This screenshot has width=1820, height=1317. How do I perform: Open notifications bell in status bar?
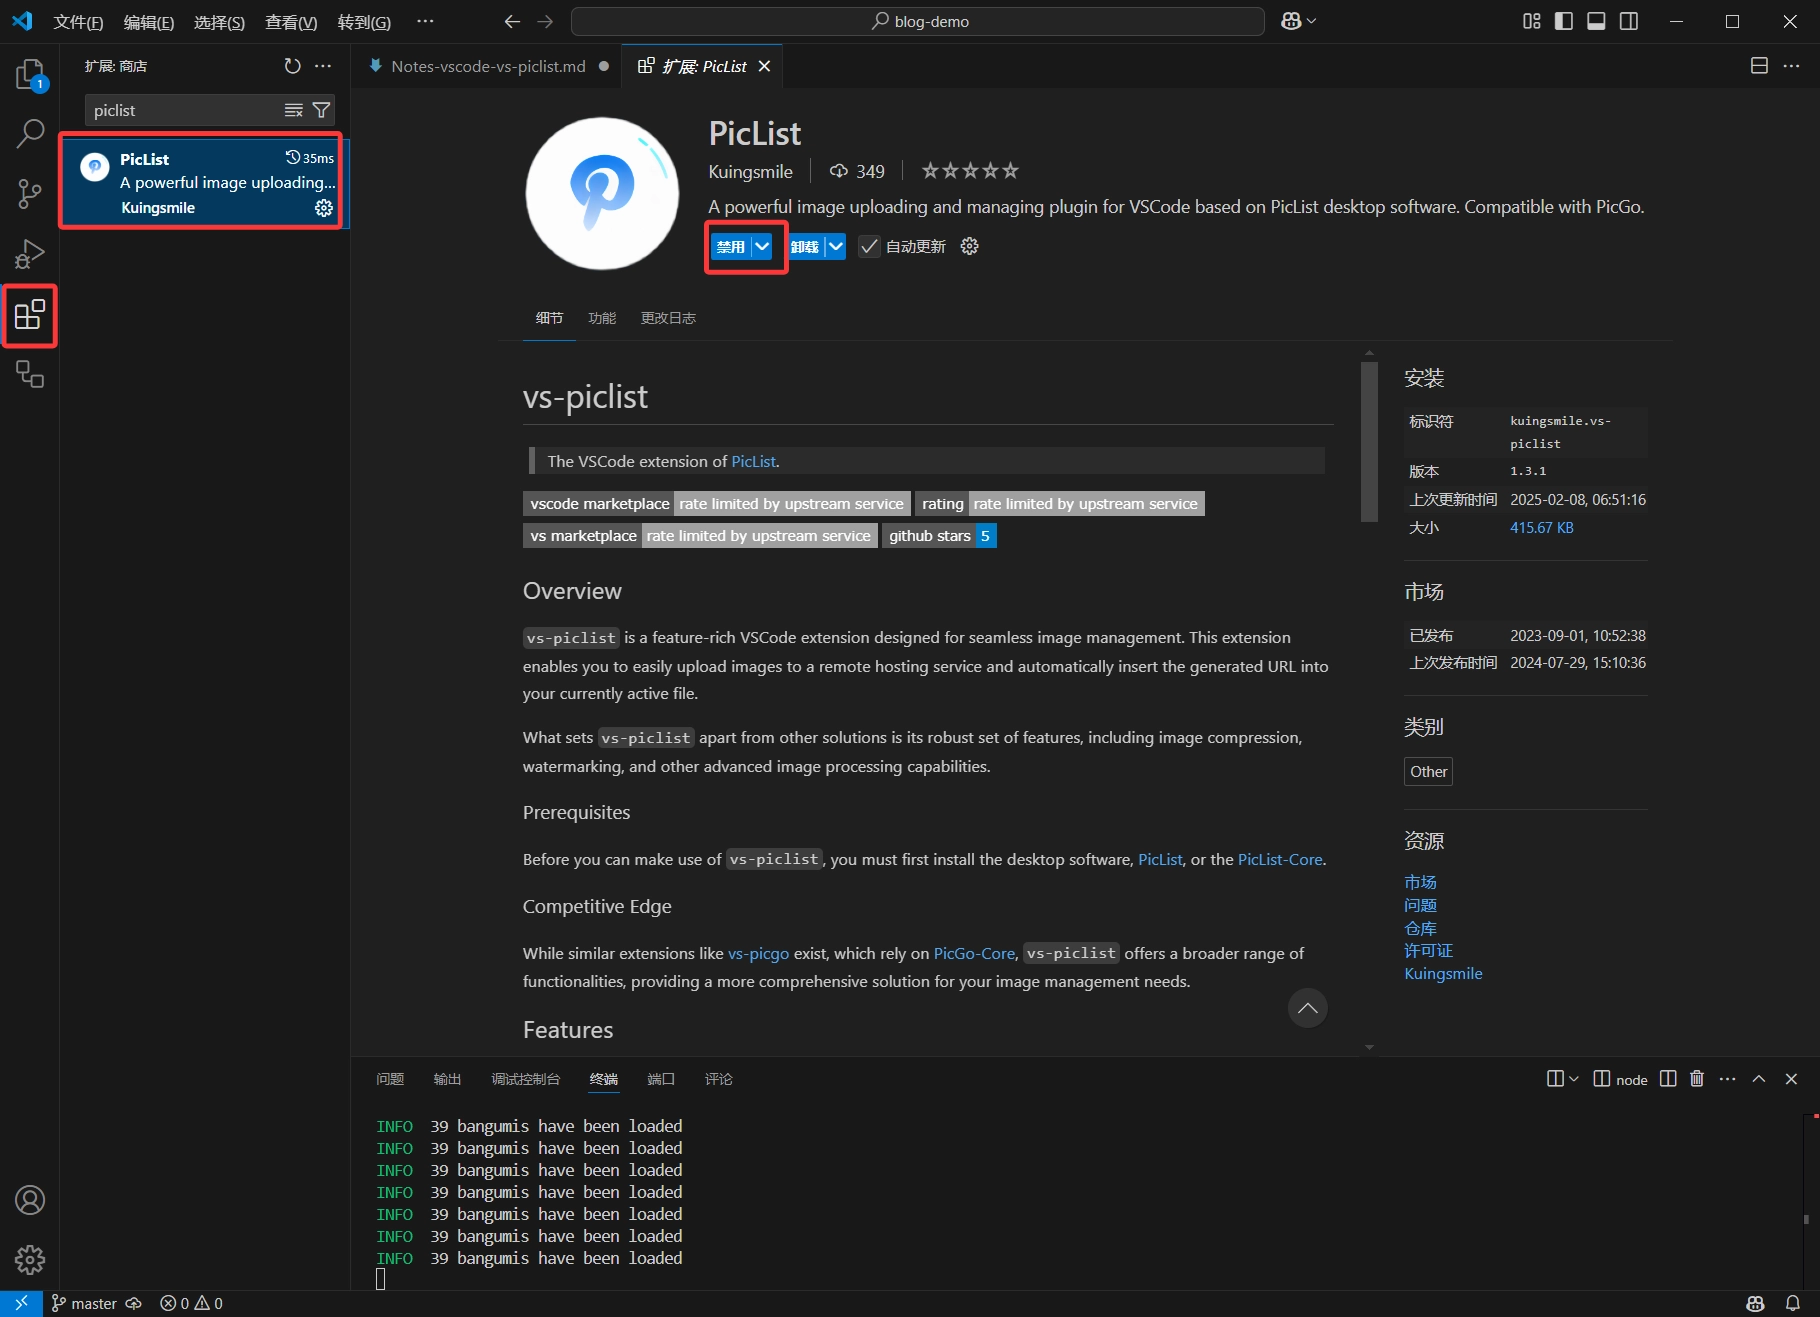click(1793, 1304)
